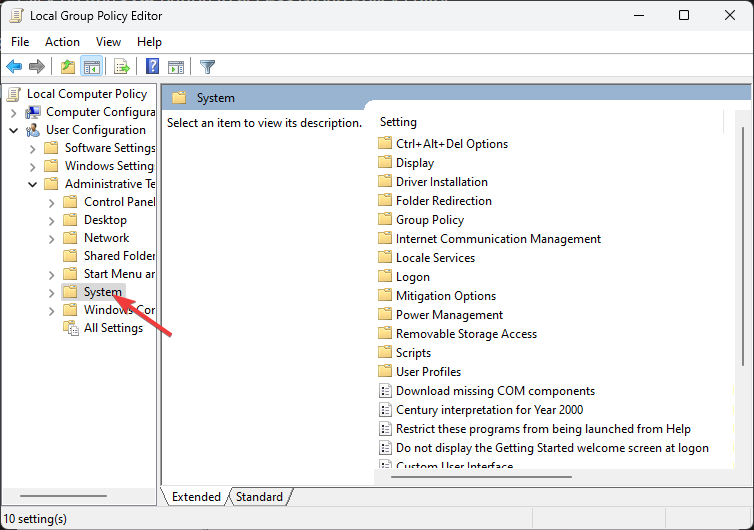Click the User Configuration person icon

coord(33,130)
